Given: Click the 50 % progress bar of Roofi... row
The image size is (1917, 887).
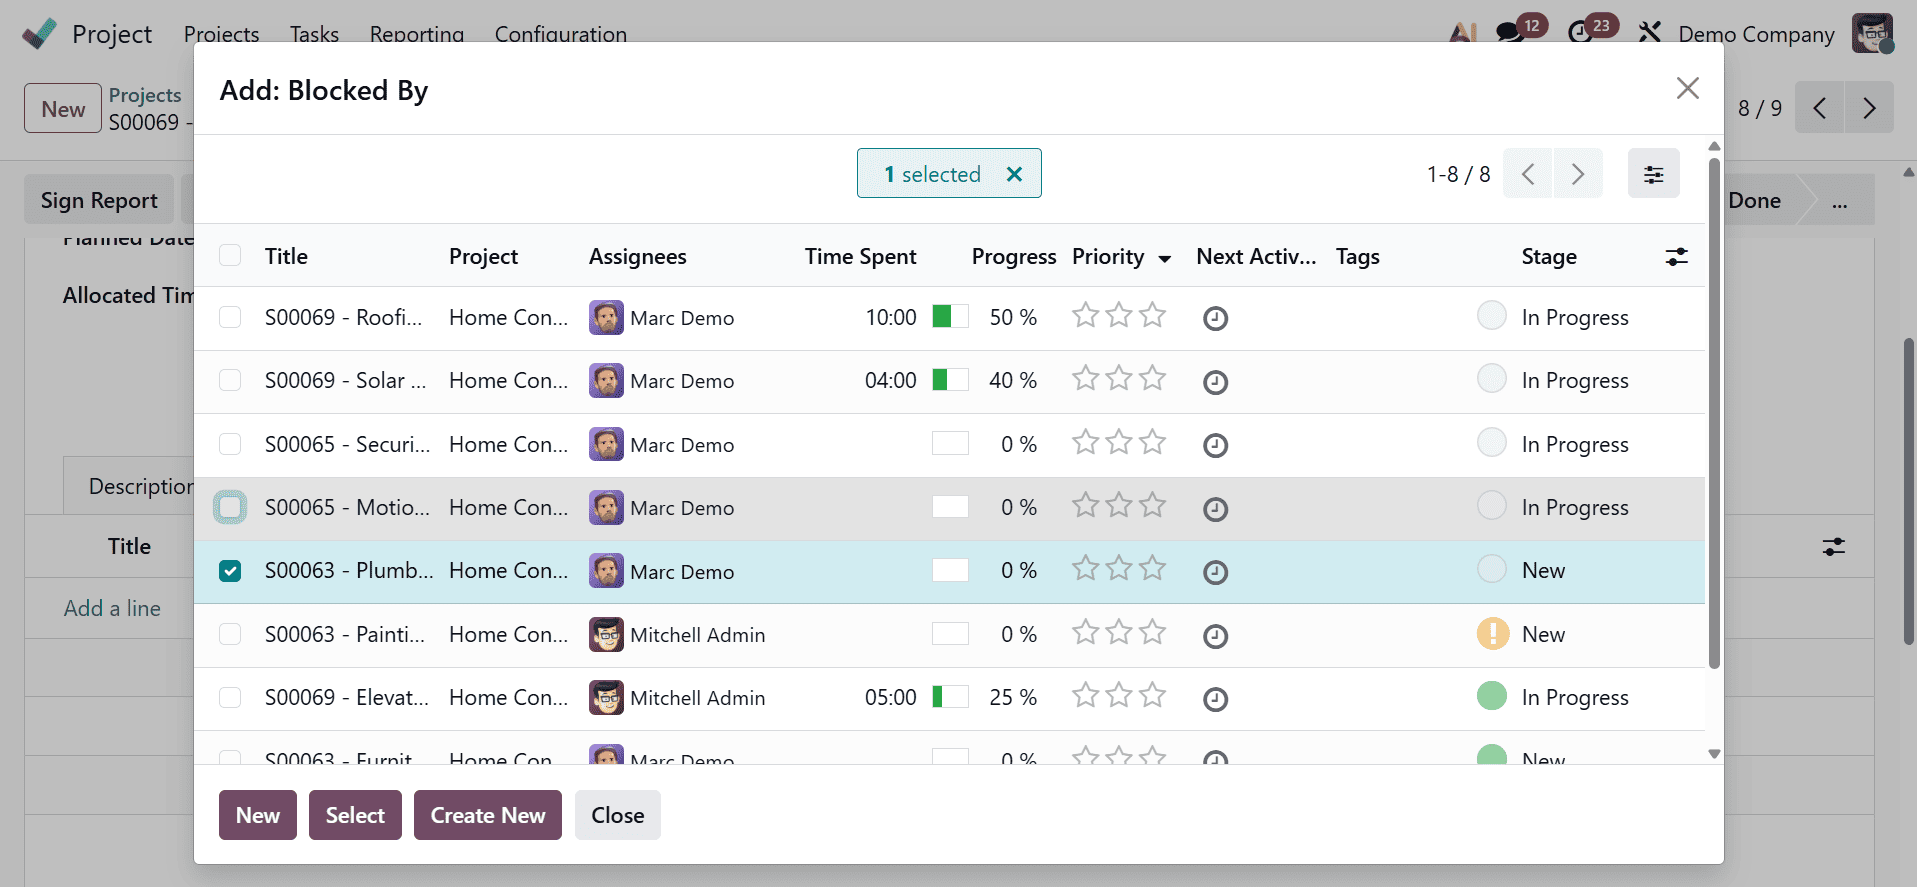Looking at the screenshot, I should point(950,317).
